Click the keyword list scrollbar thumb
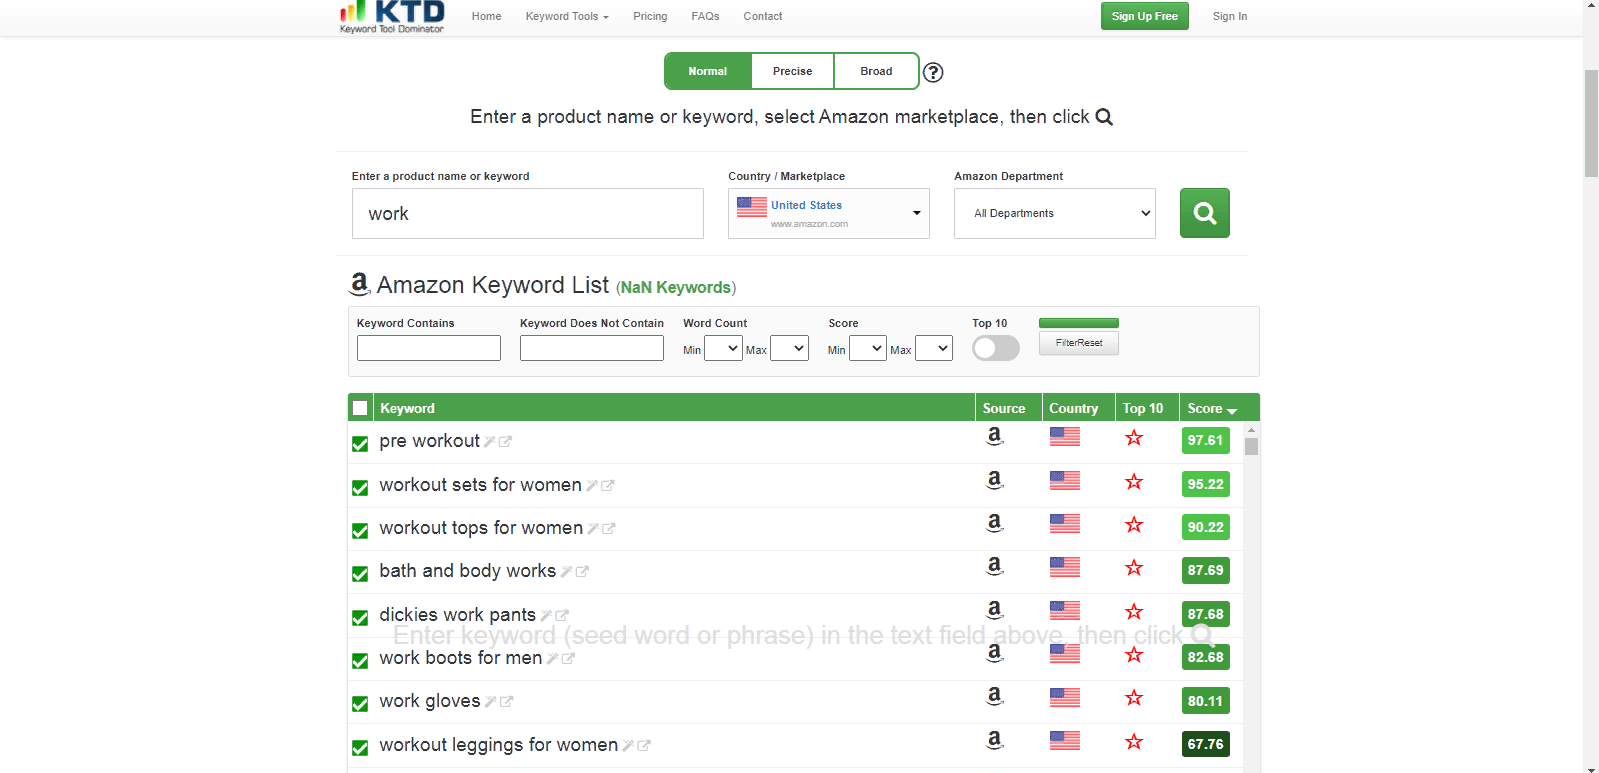 pyautogui.click(x=1251, y=446)
